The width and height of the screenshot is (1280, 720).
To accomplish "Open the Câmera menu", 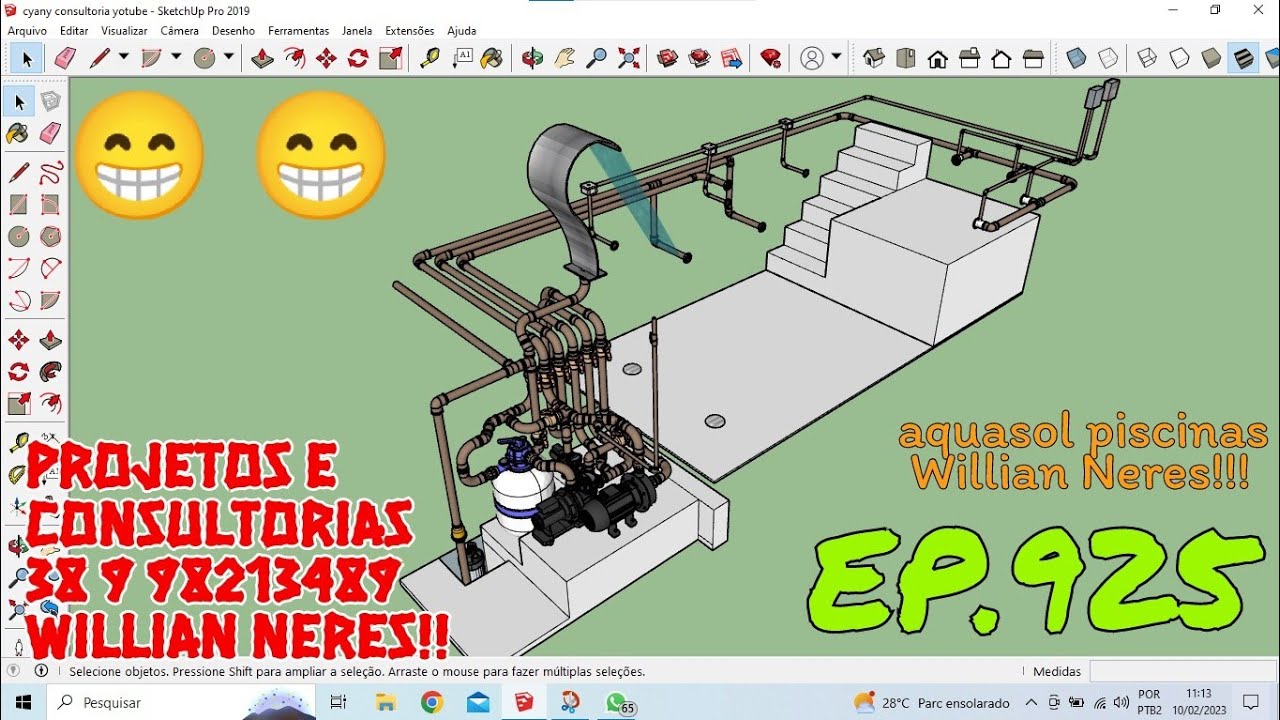I will tap(179, 31).
